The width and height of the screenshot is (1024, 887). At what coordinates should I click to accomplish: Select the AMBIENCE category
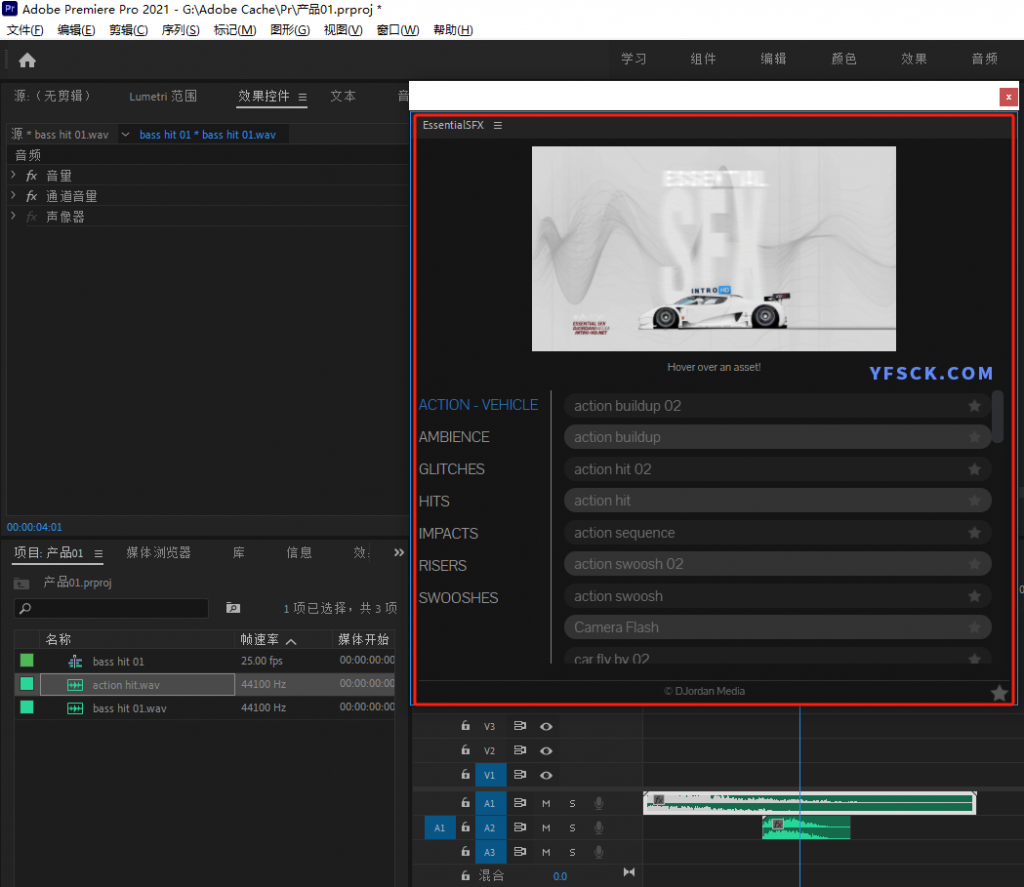[454, 437]
